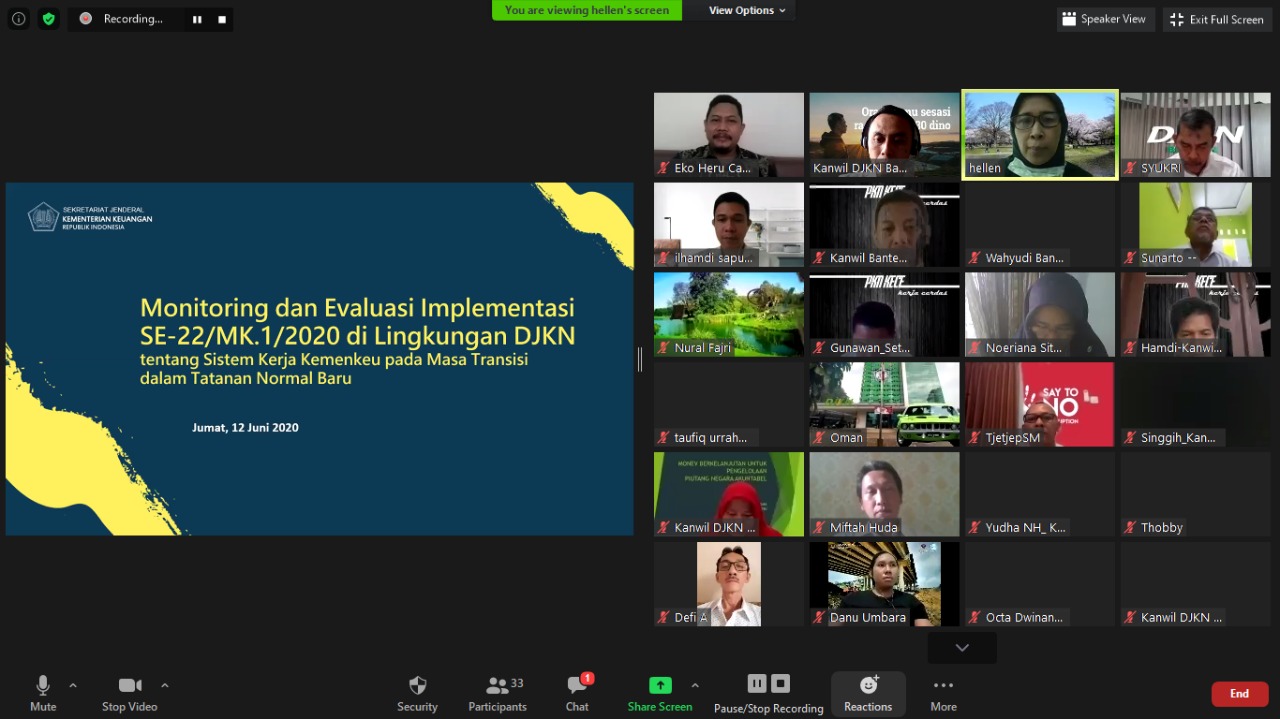
Task: Open the Reactions menu
Action: 868,686
